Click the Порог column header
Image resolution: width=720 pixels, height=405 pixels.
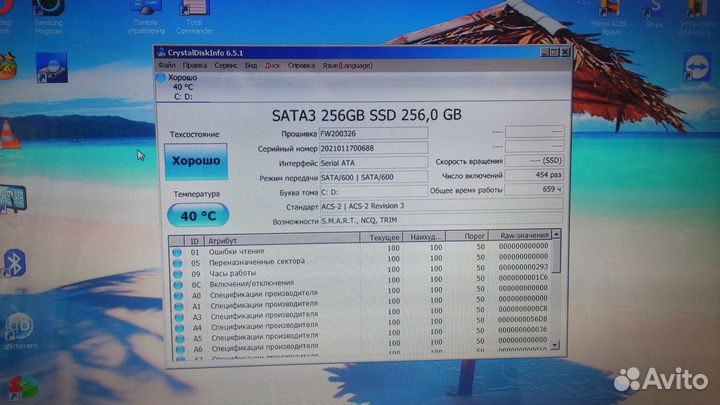[467, 236]
